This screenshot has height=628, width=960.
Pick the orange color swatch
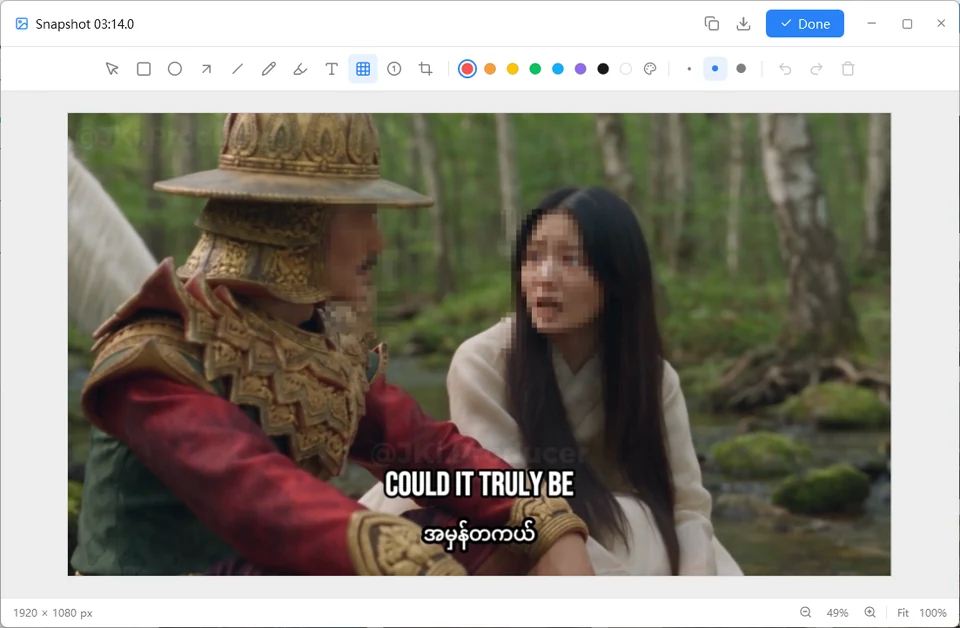coord(490,69)
